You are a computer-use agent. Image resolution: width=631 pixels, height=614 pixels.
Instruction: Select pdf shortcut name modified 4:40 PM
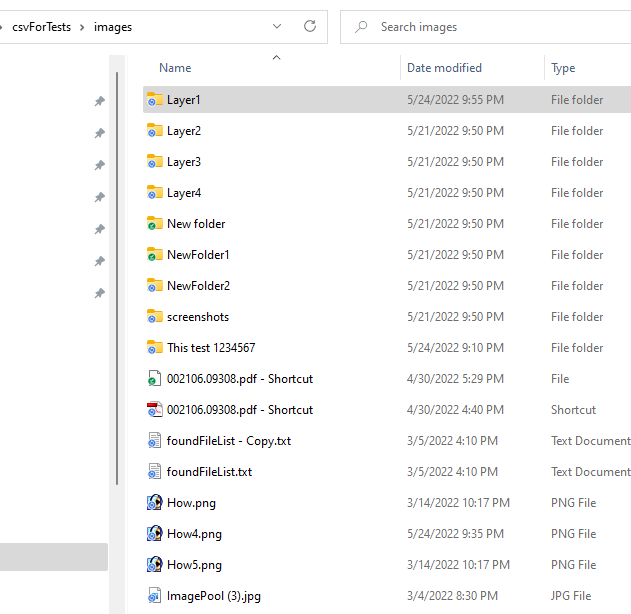[240, 410]
